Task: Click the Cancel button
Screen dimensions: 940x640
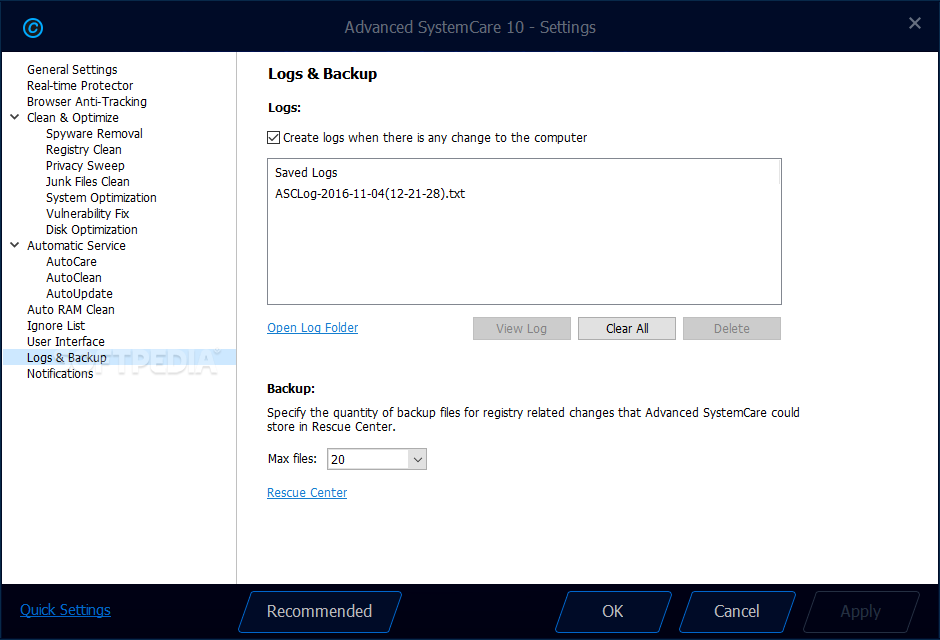Action: [x=737, y=612]
